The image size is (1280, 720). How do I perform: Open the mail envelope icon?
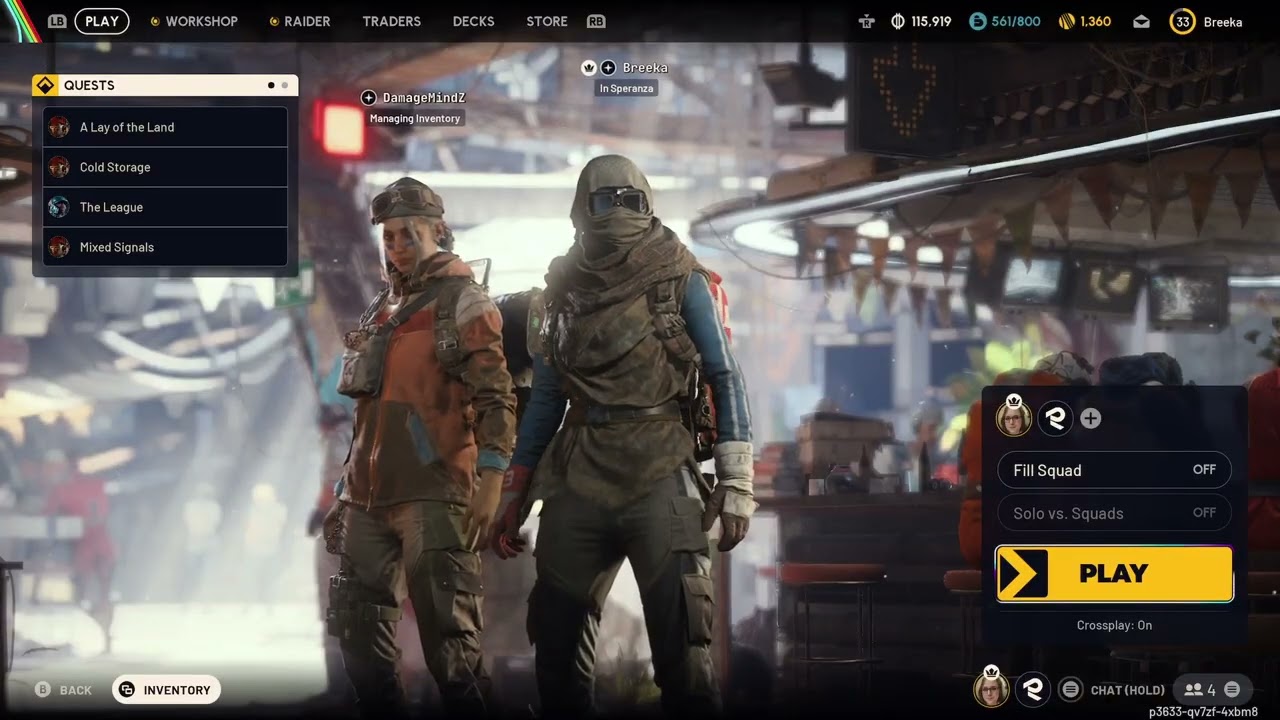[x=1141, y=21]
